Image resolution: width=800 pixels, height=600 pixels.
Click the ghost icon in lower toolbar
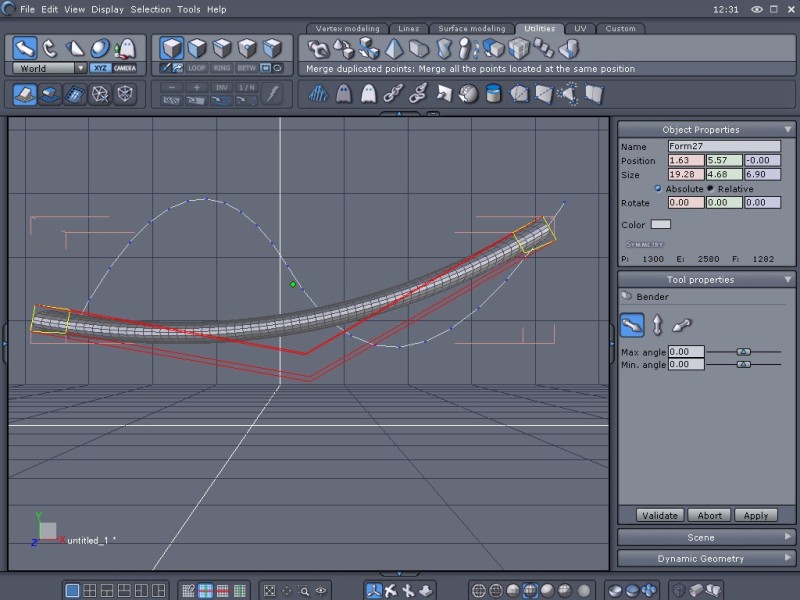point(344,94)
